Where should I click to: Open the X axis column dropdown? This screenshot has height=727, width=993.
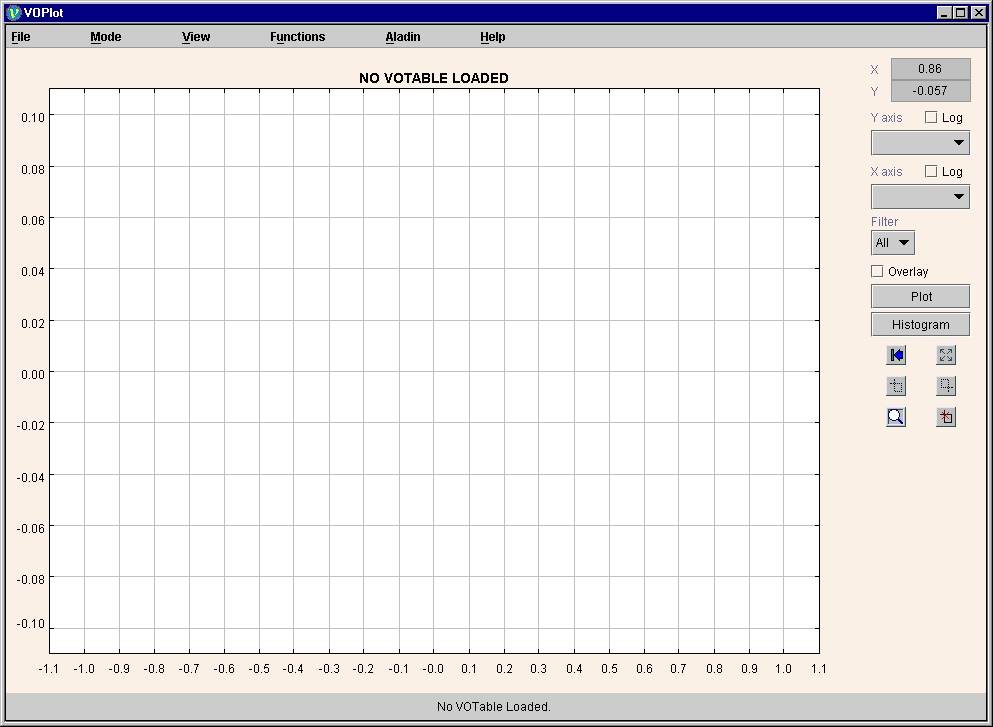click(920, 196)
